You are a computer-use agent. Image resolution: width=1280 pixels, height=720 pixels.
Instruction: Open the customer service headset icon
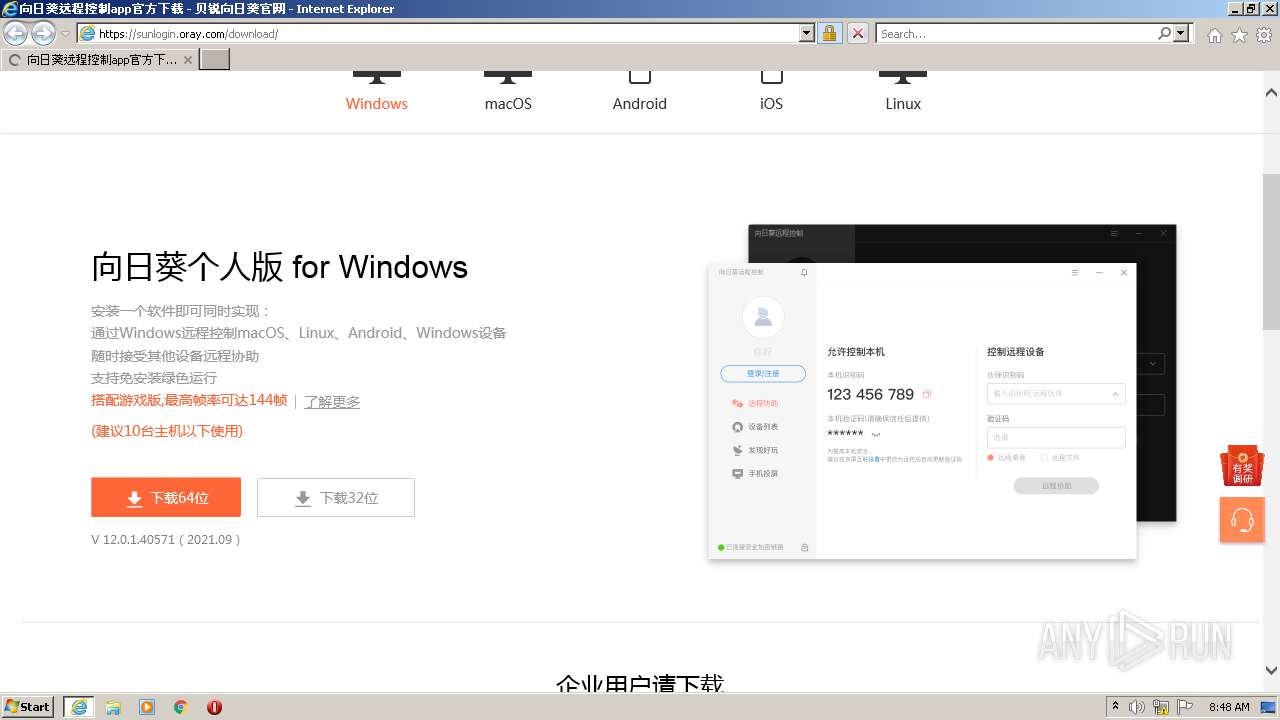[1242, 520]
